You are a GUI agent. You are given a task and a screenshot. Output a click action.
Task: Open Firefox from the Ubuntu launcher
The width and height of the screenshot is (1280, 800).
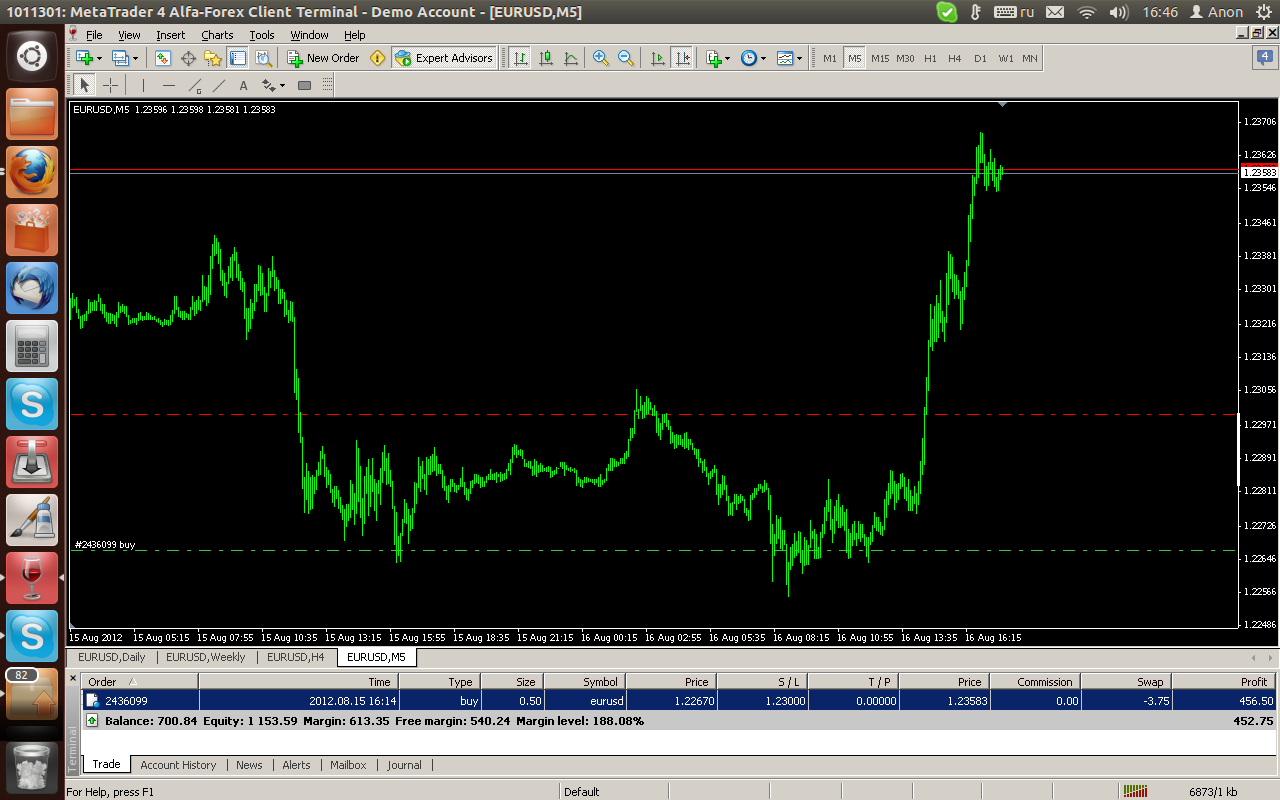(32, 172)
